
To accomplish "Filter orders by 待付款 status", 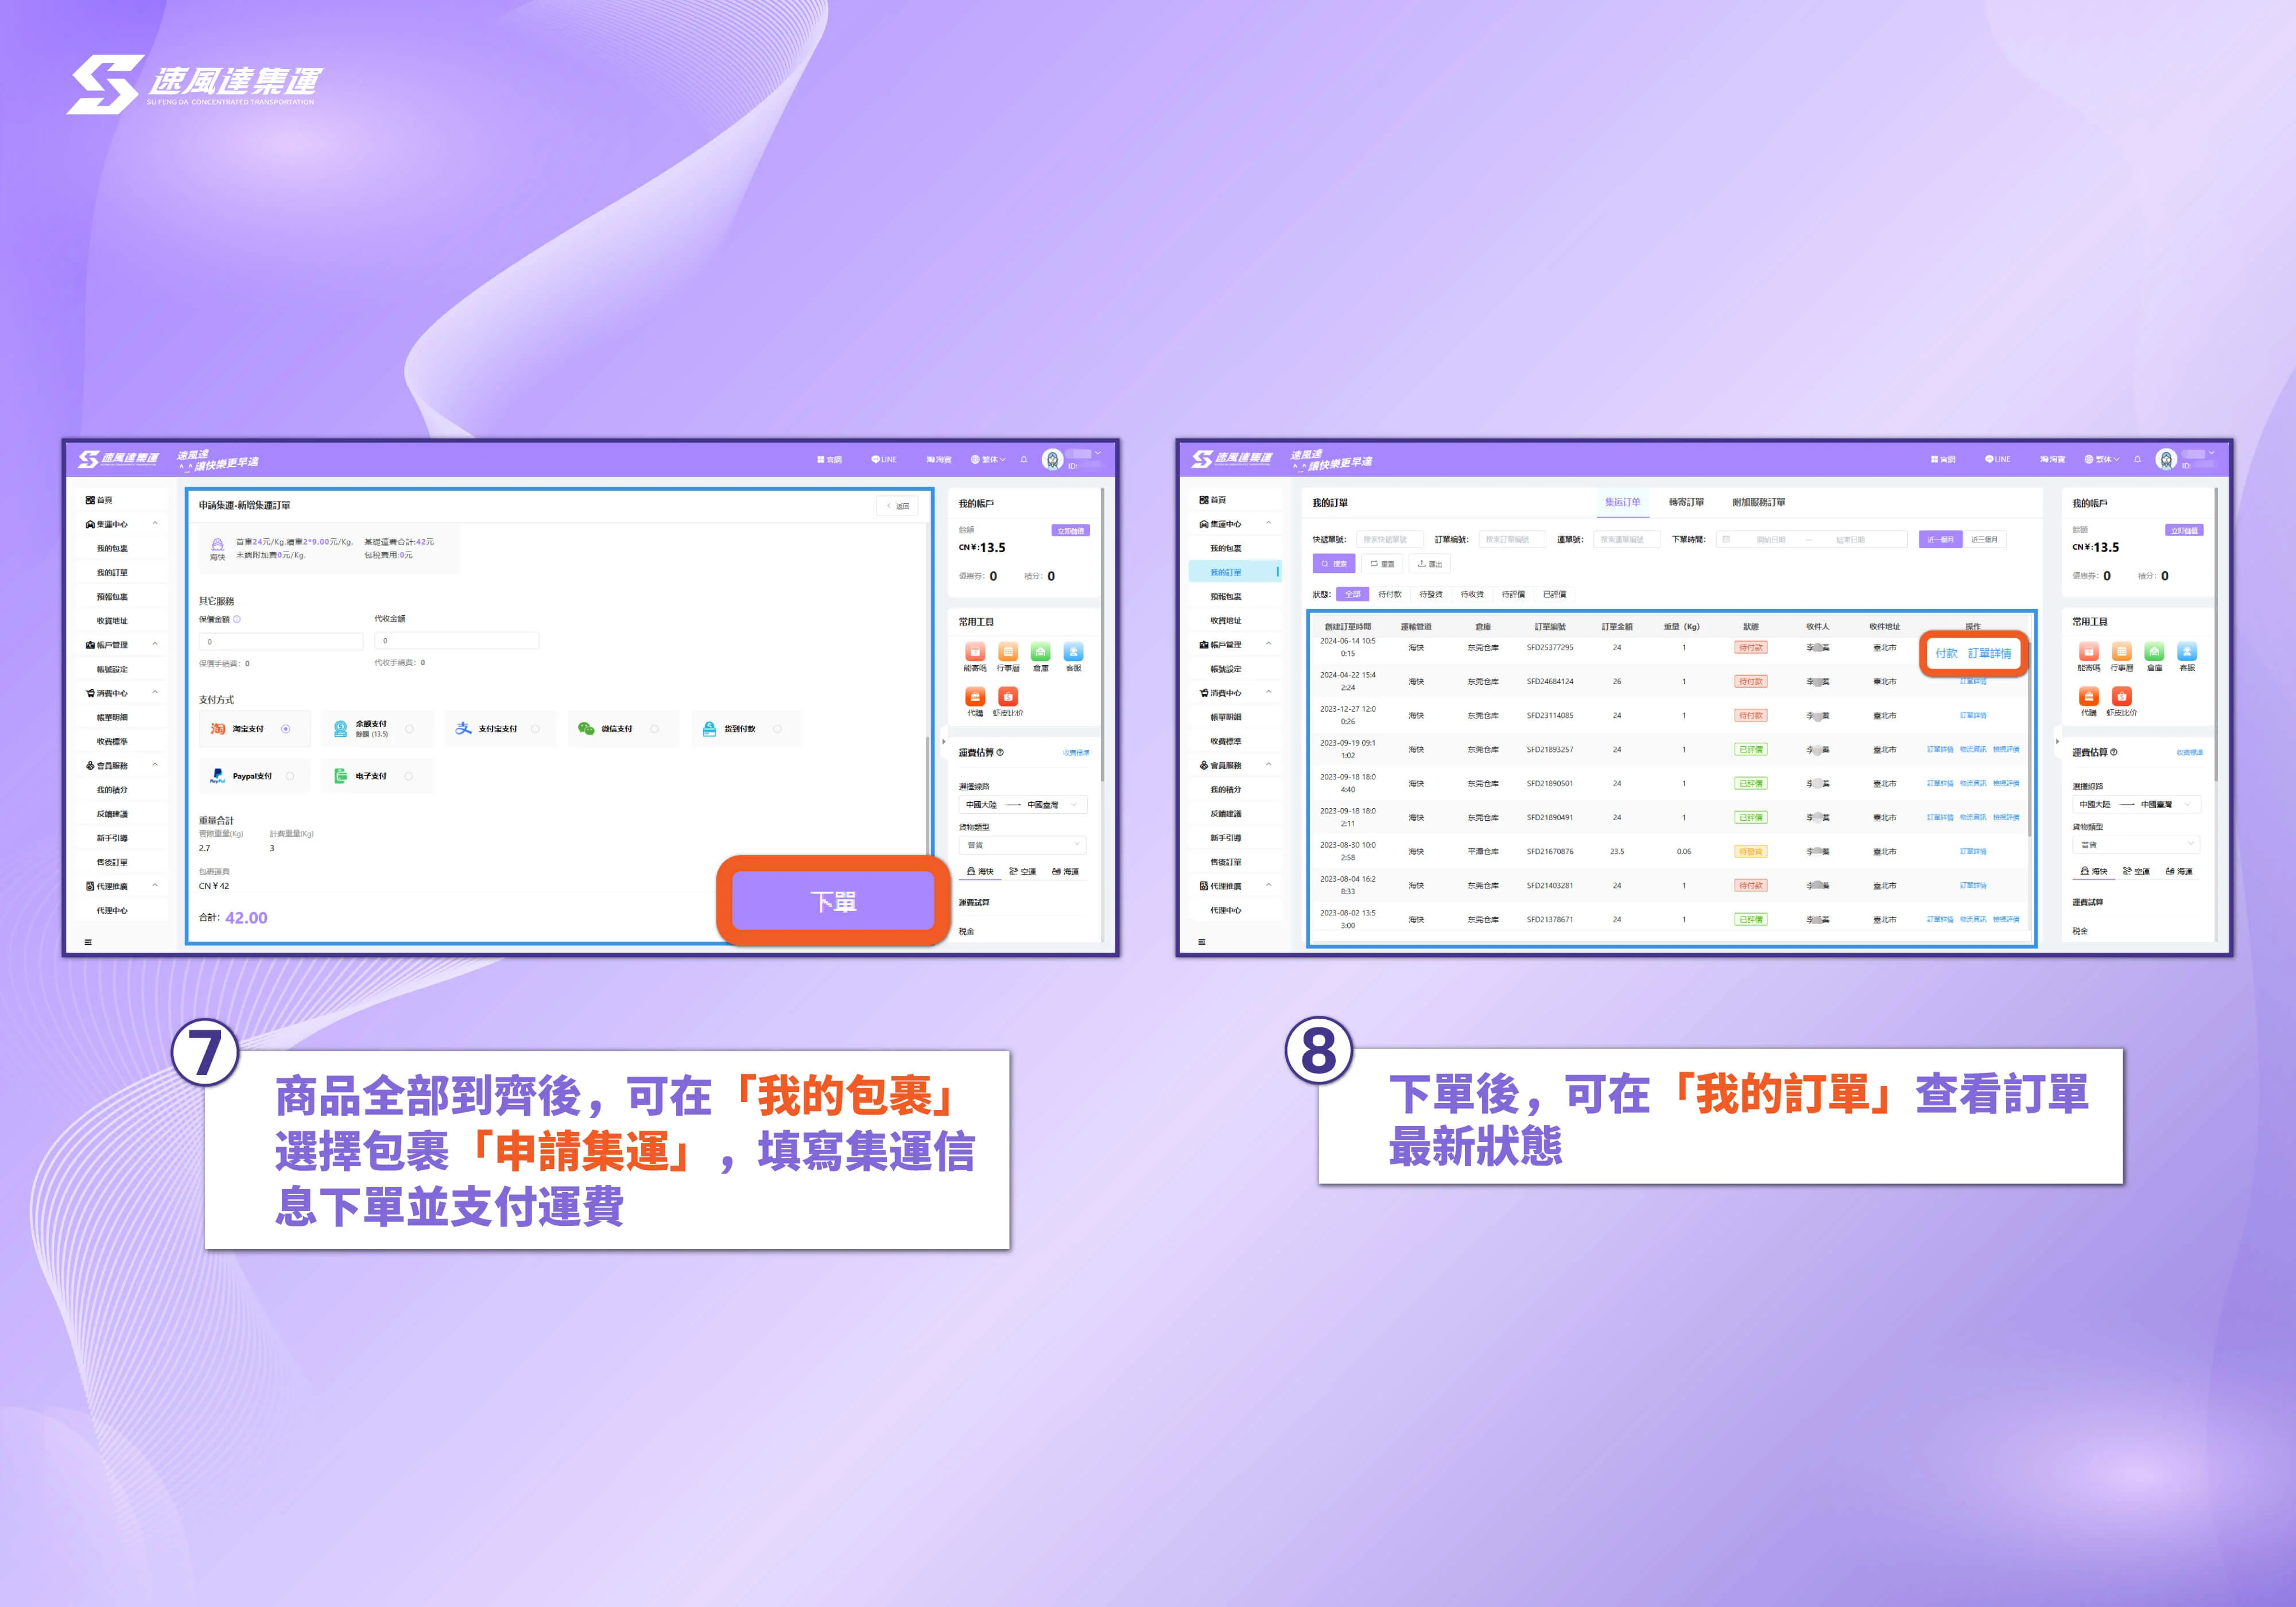I will pos(1389,594).
